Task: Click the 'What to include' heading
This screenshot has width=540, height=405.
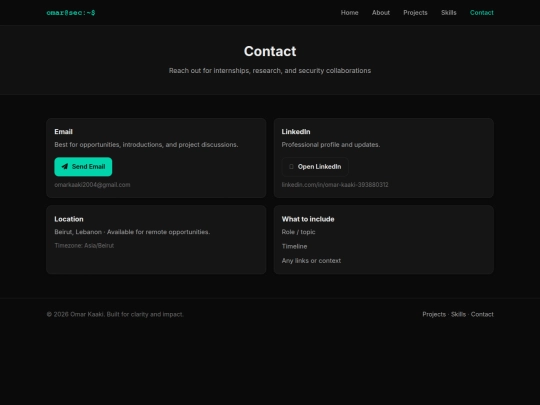Action: (x=308, y=219)
